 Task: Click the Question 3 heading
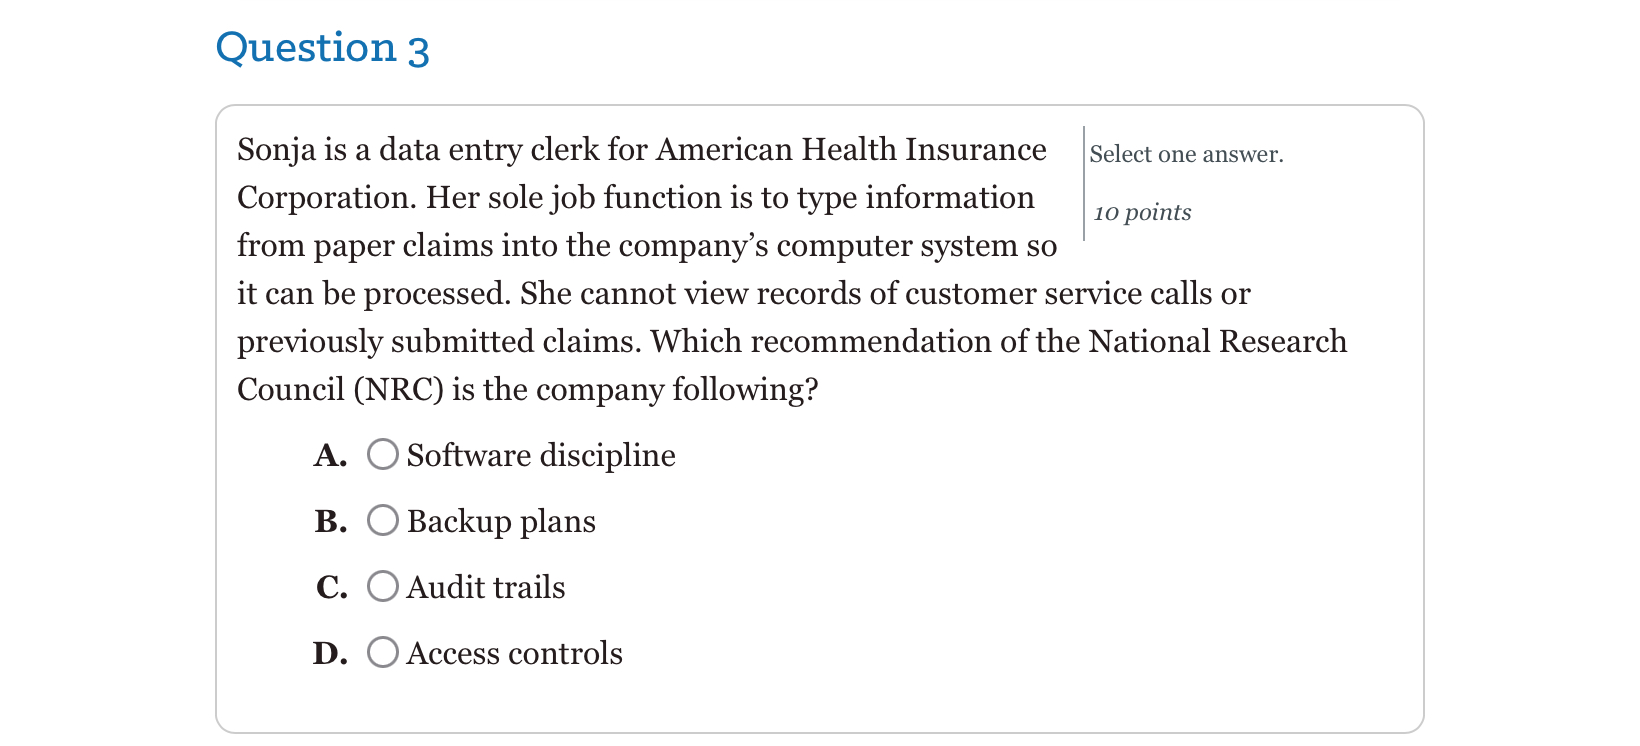click(323, 47)
